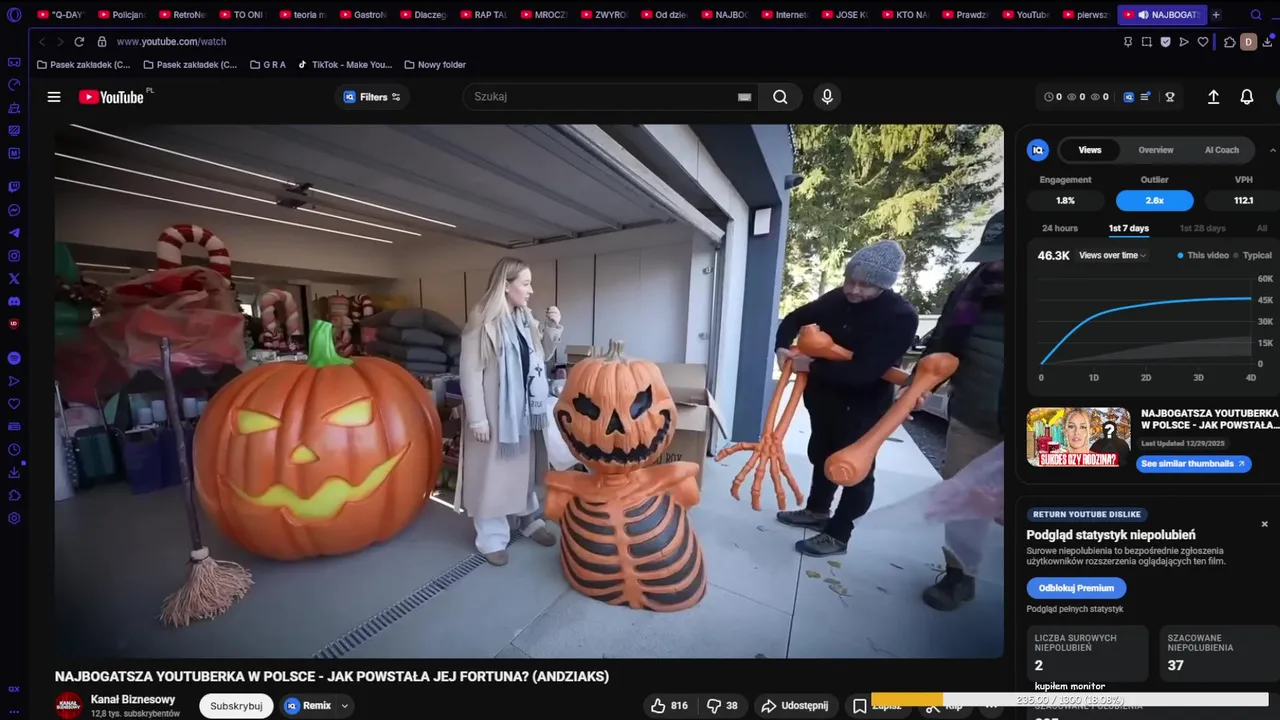Viewport: 1280px width, 720px height.
Task: Open Discord in the sidebar
Action: 14,301
